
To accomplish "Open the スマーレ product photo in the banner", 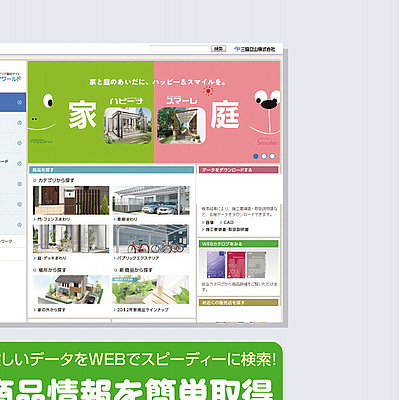I will [x=181, y=126].
